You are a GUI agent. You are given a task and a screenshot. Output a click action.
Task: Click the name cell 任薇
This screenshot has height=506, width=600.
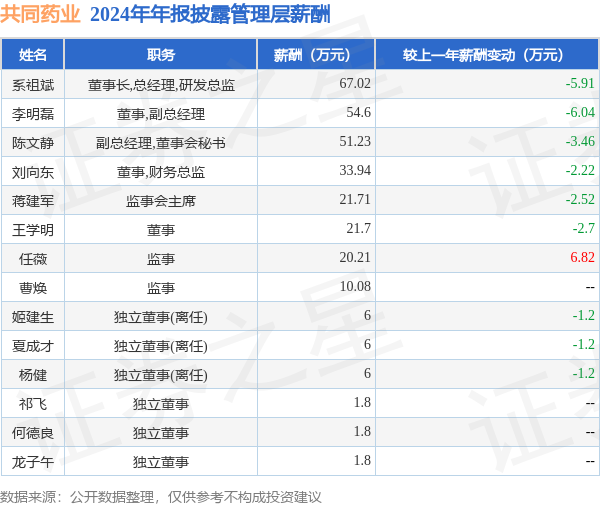coord(33,259)
